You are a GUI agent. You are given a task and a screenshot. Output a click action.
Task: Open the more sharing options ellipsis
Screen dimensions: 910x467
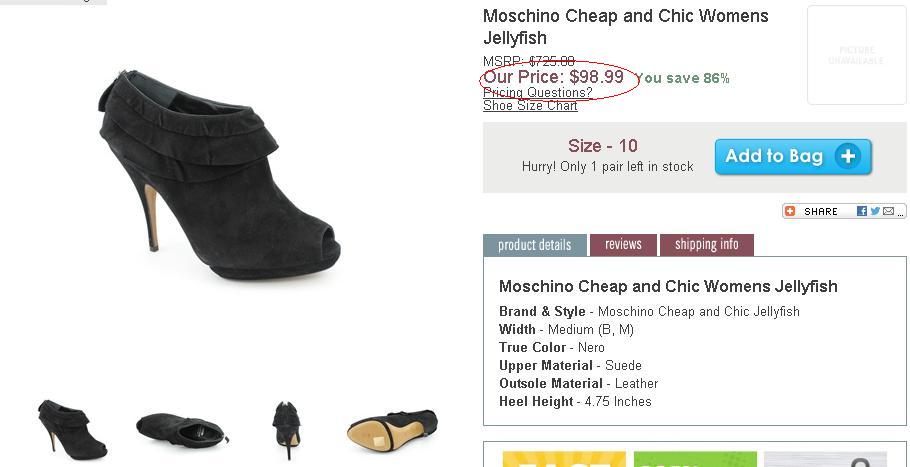click(901, 212)
